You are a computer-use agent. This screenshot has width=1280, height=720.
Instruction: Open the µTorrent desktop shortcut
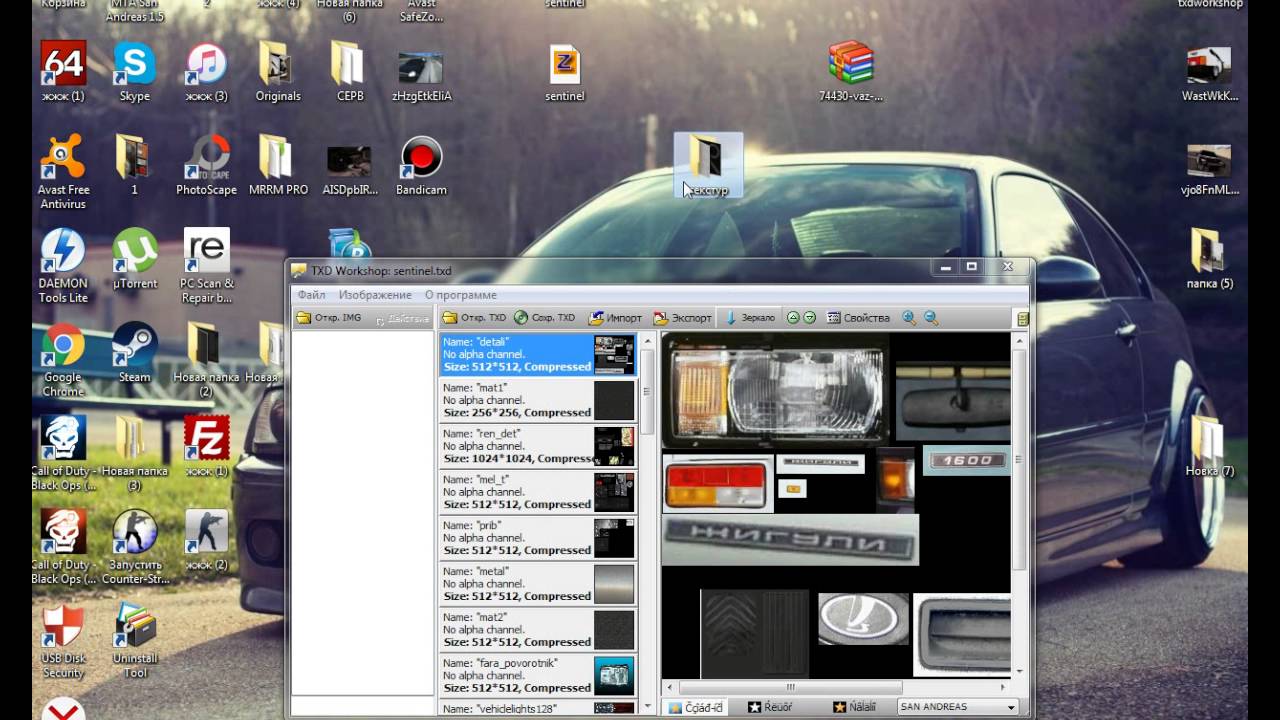click(x=134, y=260)
